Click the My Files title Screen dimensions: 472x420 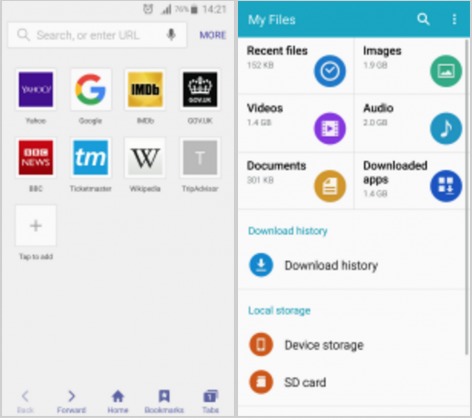272,20
